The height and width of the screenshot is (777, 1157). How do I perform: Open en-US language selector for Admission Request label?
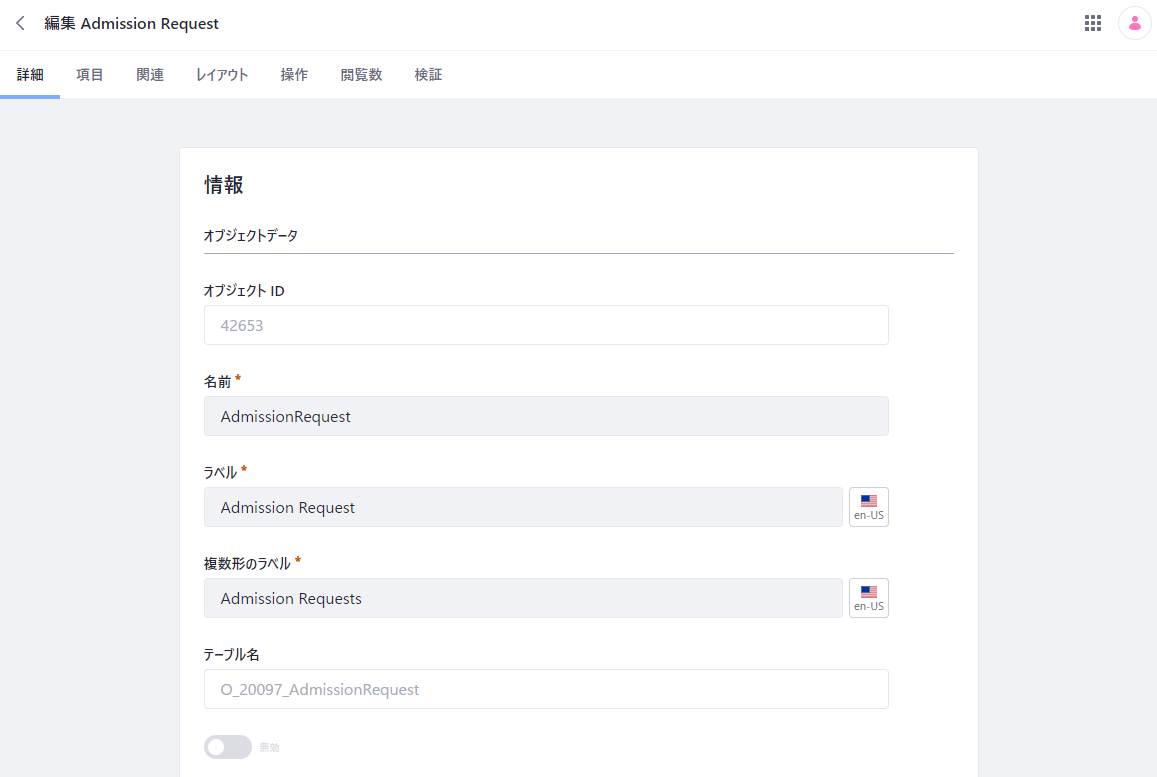point(868,507)
